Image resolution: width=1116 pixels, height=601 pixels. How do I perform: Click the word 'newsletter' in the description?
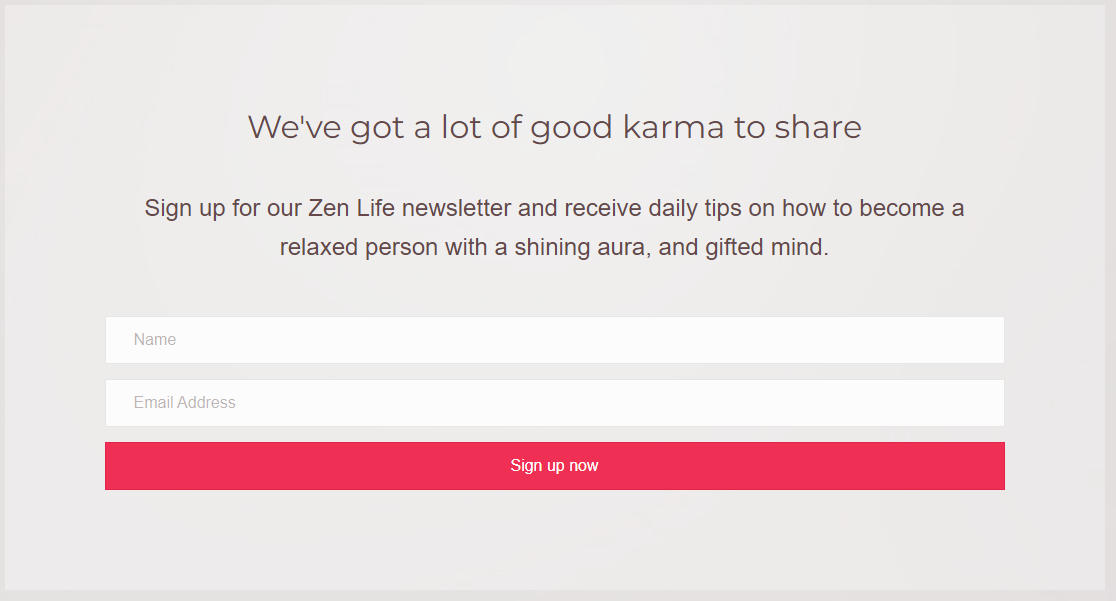click(456, 209)
